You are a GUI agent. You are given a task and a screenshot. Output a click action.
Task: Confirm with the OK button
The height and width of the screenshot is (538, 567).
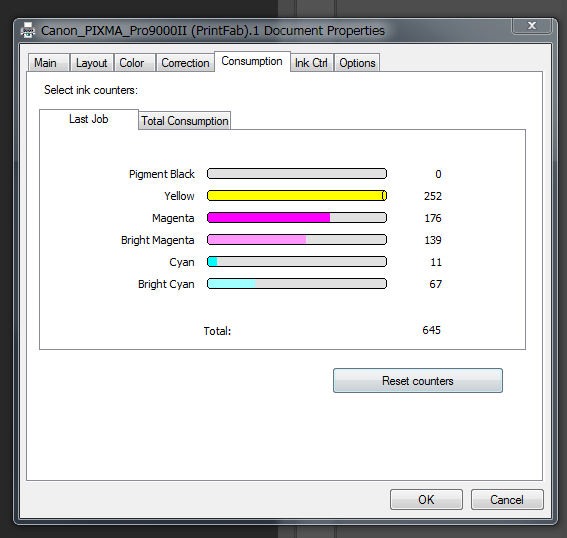(x=426, y=500)
